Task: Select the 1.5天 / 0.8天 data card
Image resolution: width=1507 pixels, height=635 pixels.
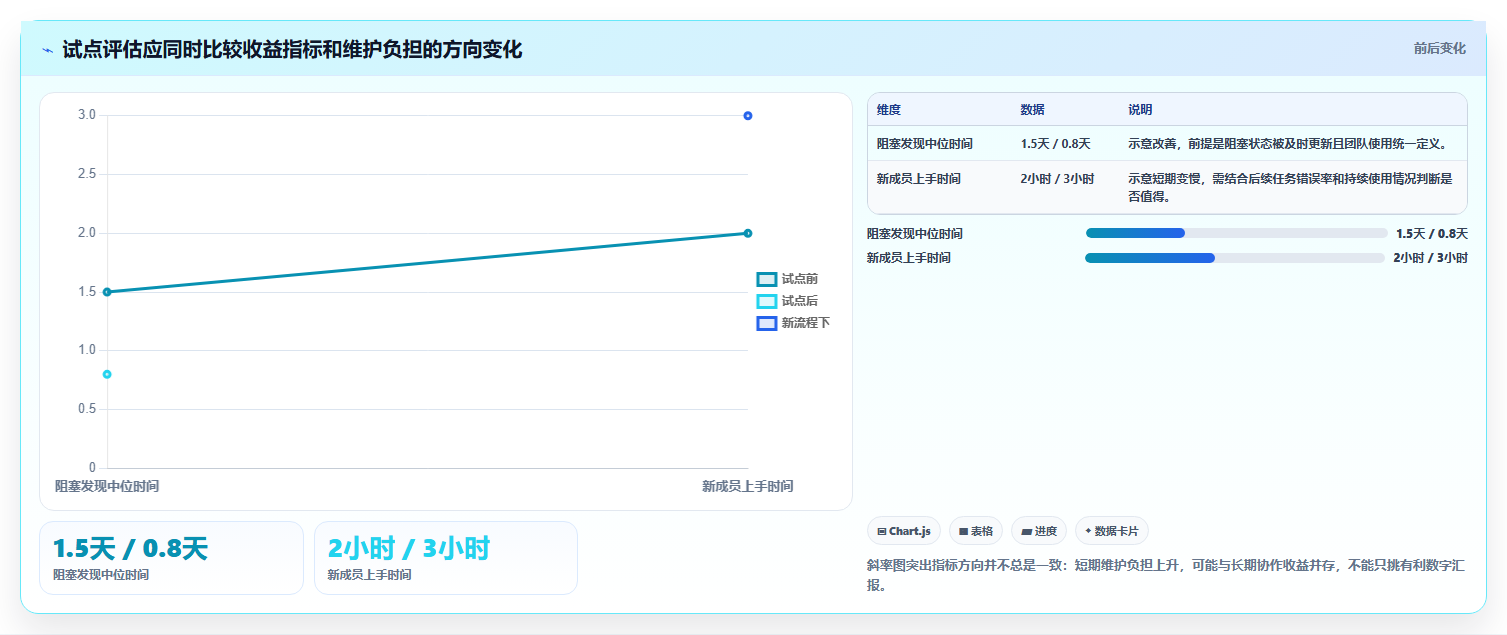Action: pos(171,558)
